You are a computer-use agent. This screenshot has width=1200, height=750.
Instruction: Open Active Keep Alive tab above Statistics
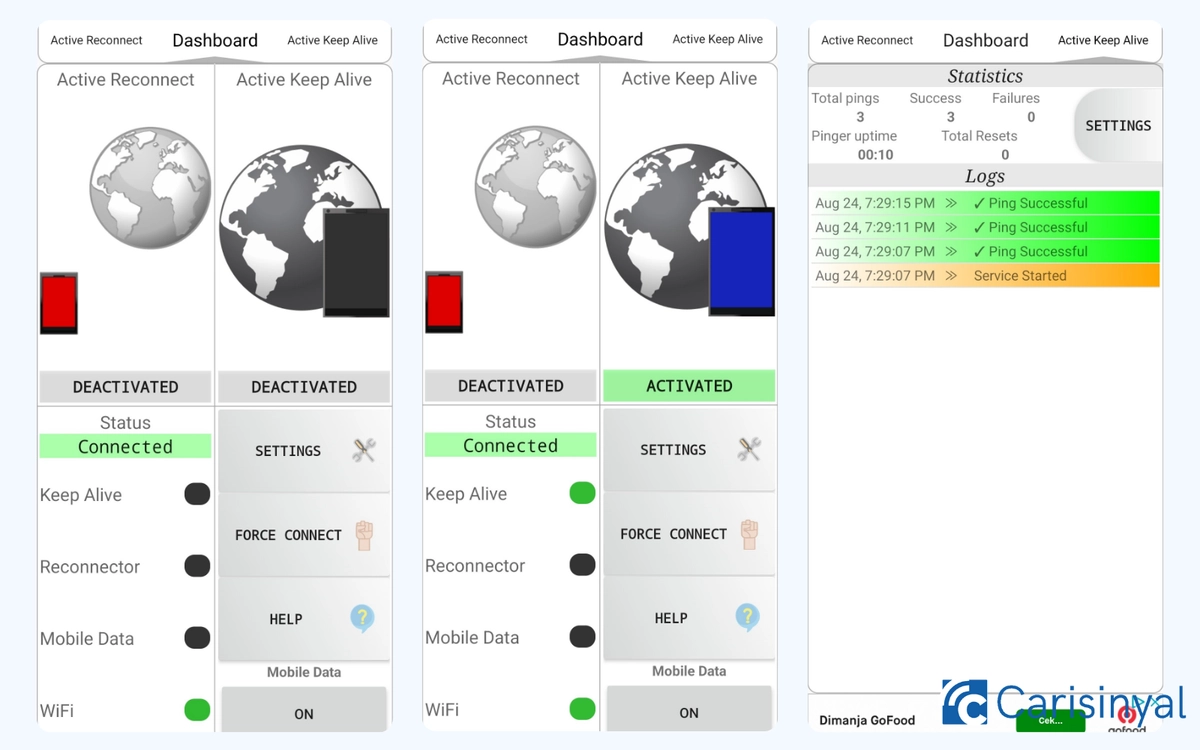[1102, 40]
